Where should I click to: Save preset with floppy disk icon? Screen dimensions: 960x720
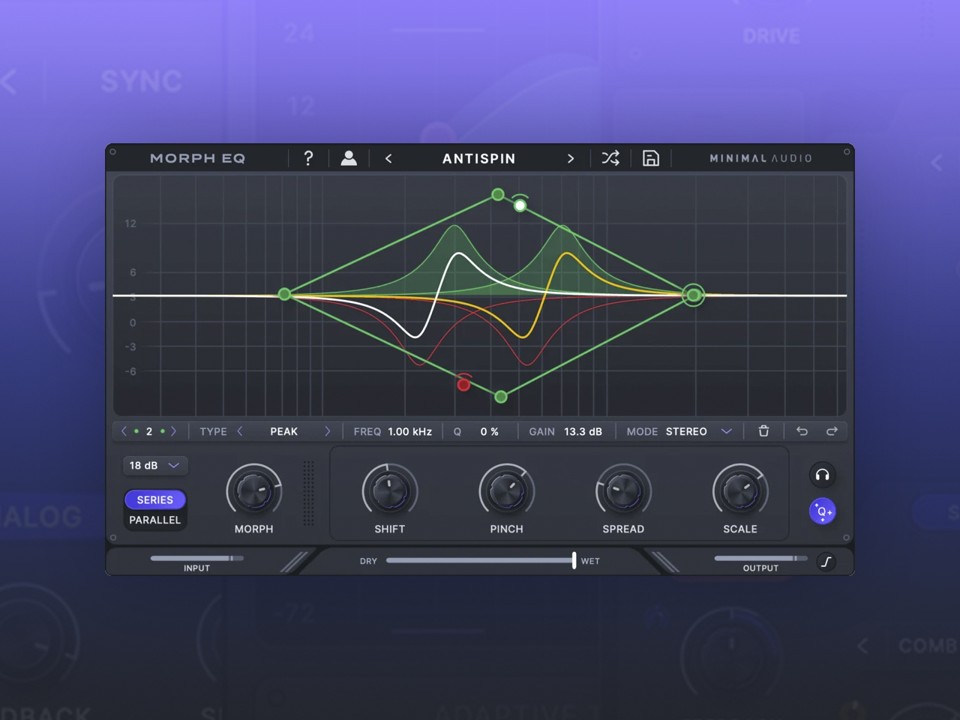pos(650,158)
